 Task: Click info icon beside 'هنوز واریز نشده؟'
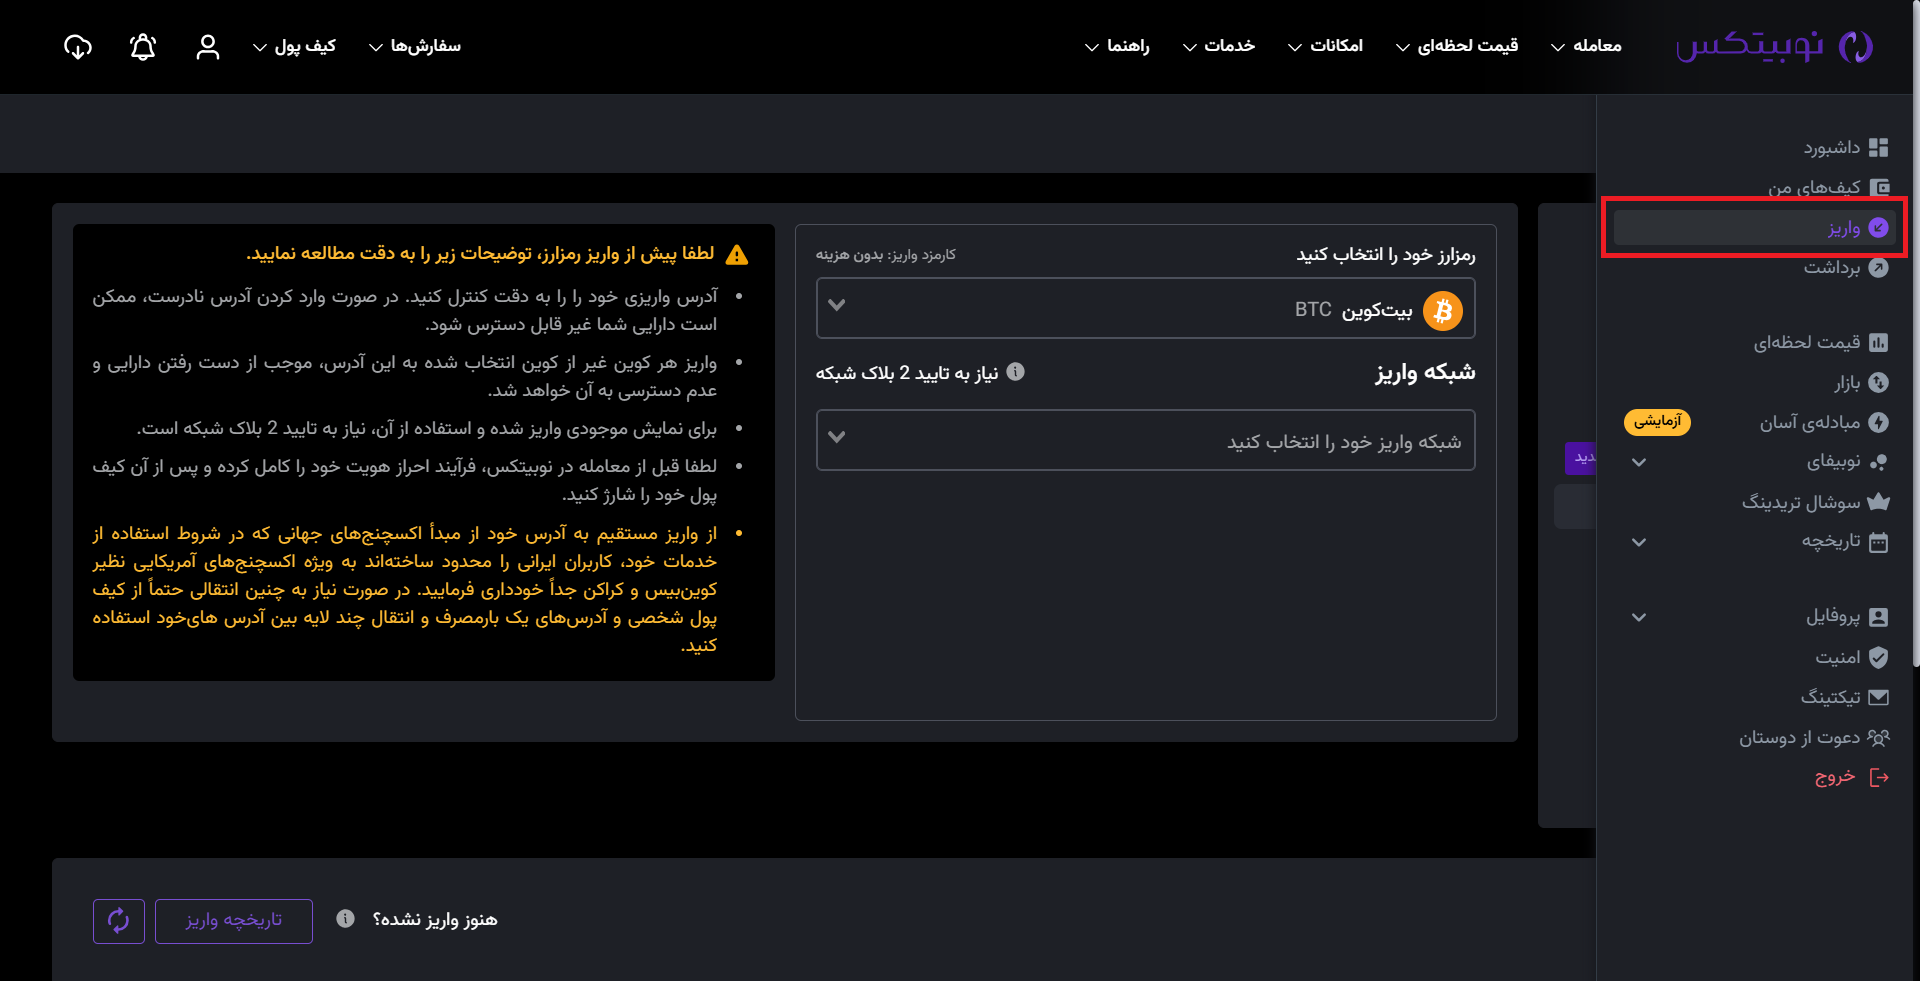(345, 919)
